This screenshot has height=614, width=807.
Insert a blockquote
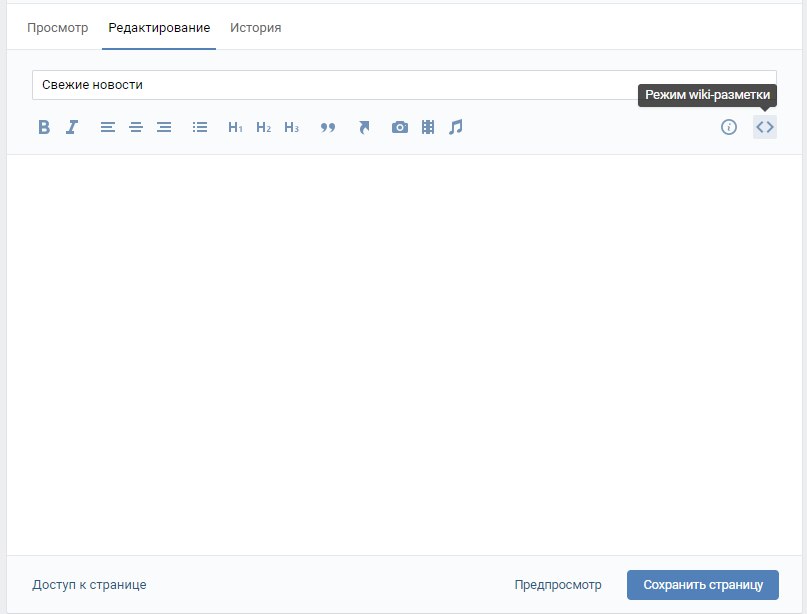[327, 127]
